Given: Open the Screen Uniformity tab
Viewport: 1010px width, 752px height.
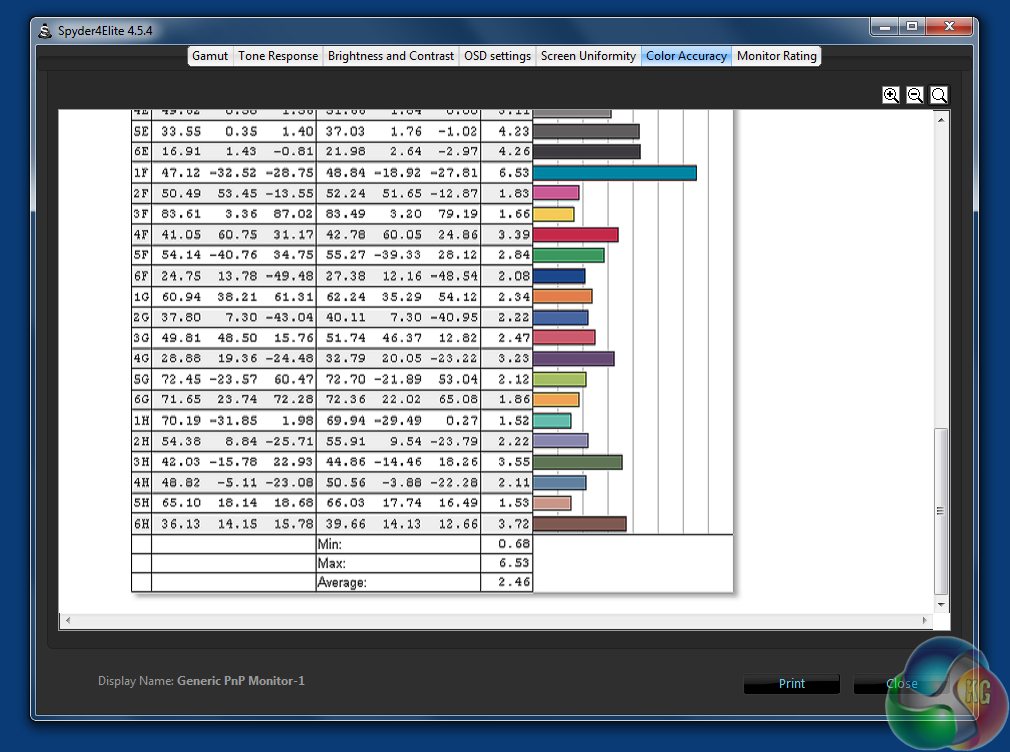Looking at the screenshot, I should 588,56.
